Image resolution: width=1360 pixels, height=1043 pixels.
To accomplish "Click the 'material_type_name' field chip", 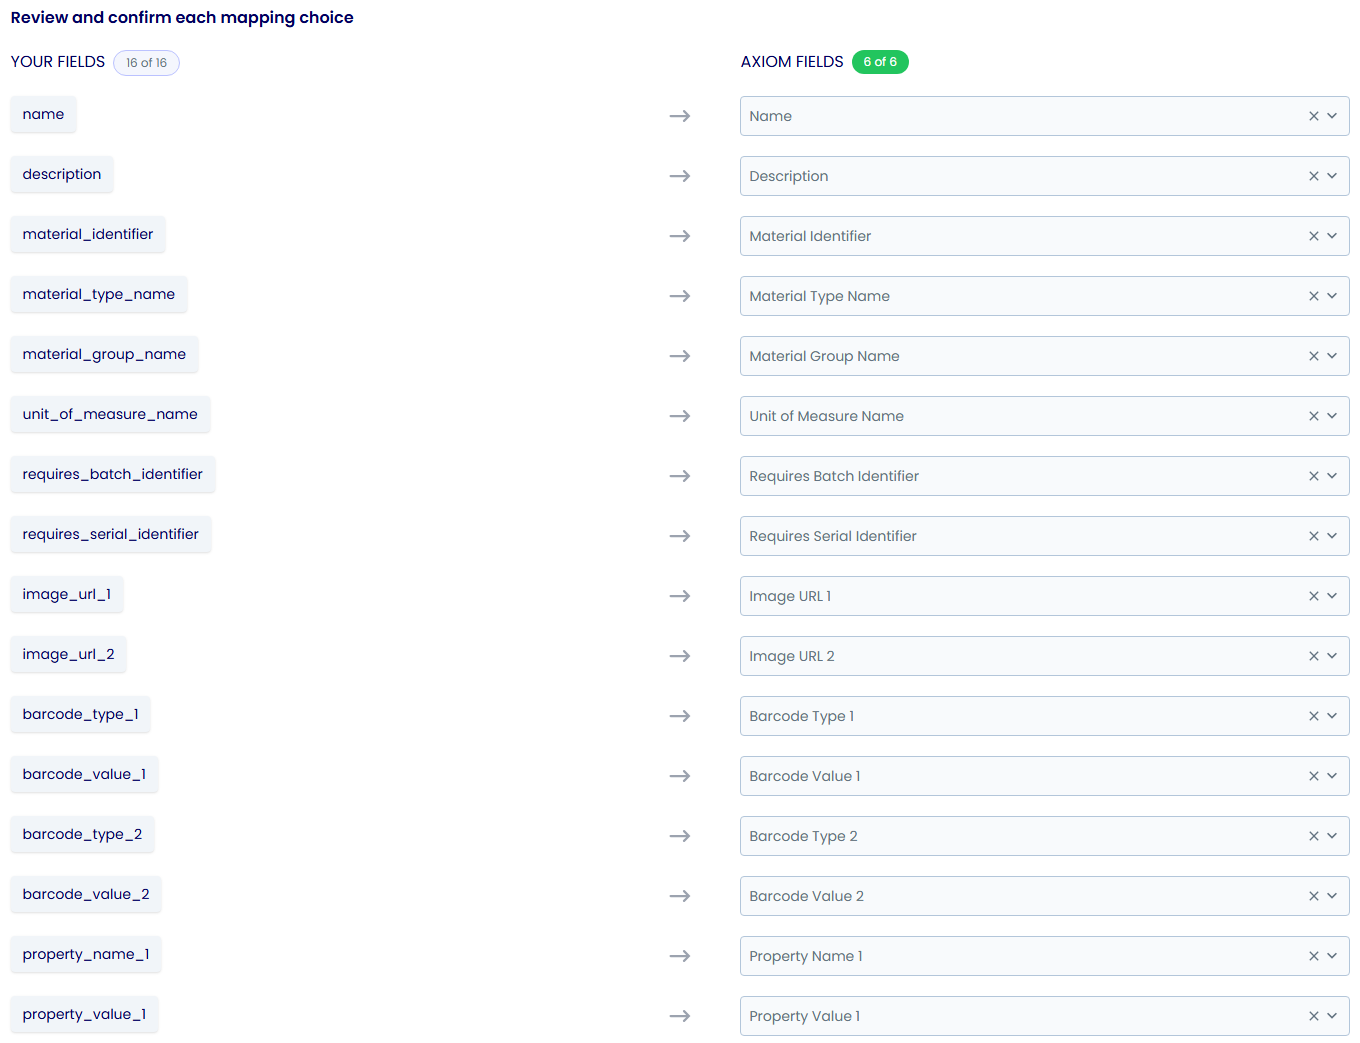I will coord(99,294).
